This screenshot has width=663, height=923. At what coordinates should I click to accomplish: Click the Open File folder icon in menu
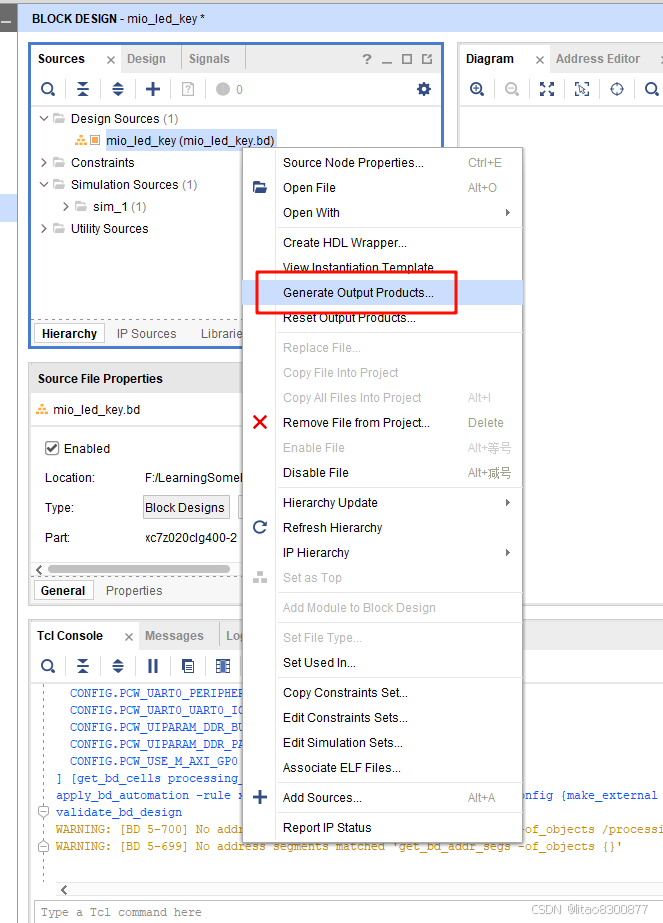click(x=260, y=187)
